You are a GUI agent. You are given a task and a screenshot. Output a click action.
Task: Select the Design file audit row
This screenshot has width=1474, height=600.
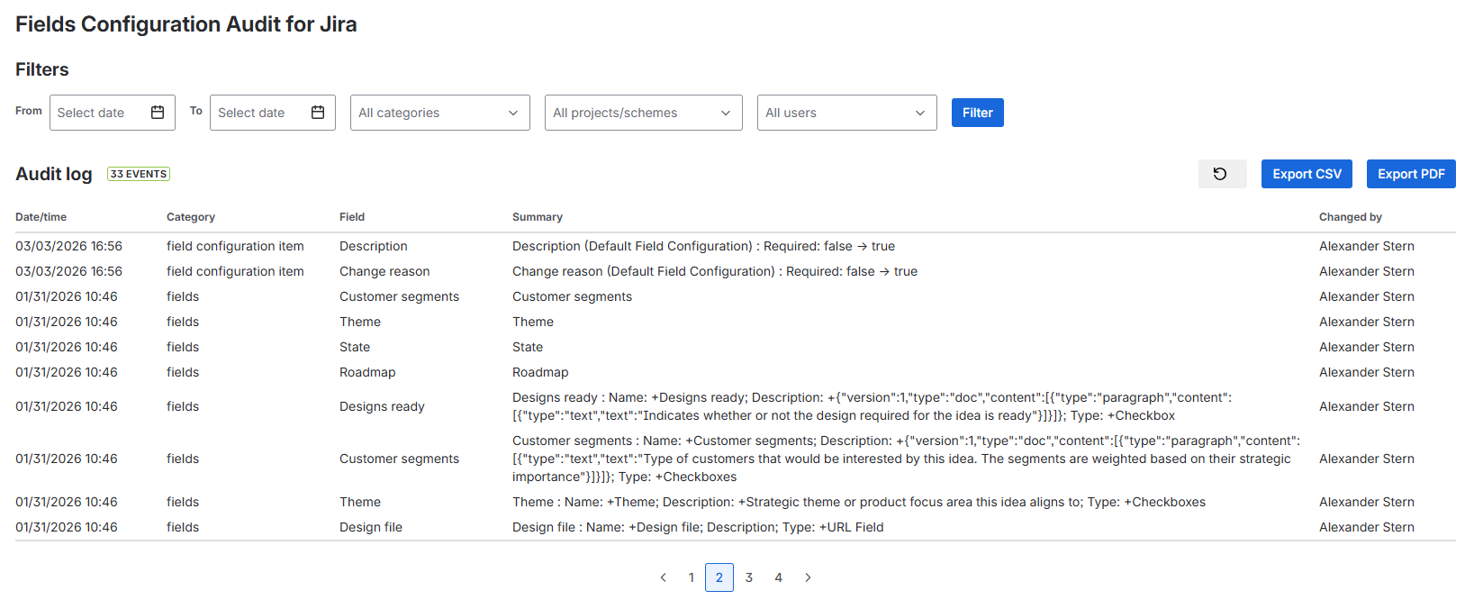click(x=697, y=527)
